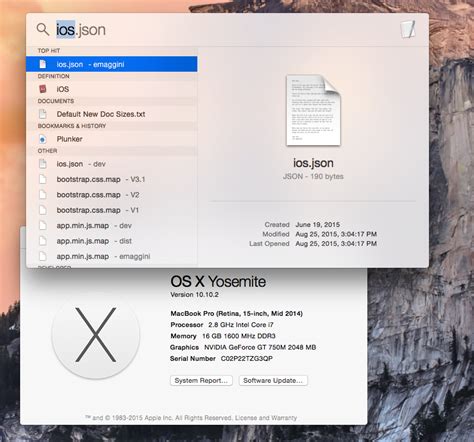Select ios.json - dev result
This screenshot has height=442, width=474.
point(112,164)
